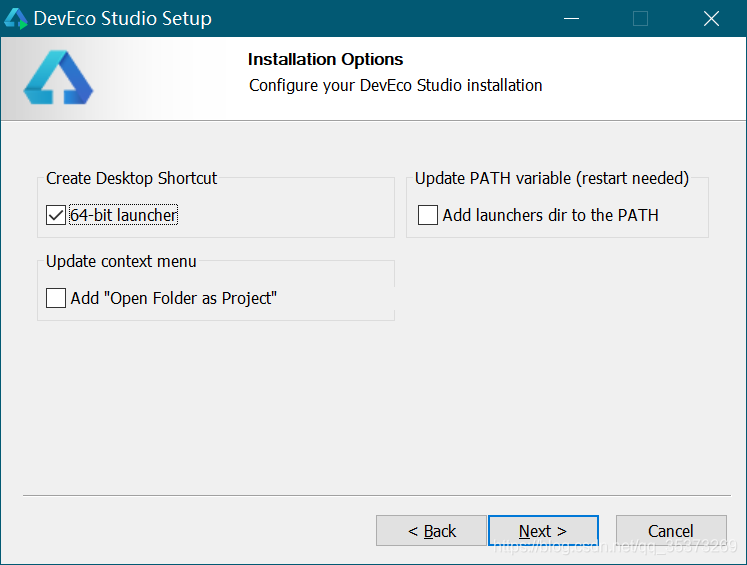Click the DevEco Studio title bar icon
Image resolution: width=747 pixels, height=565 pixels.
click(x=16, y=19)
